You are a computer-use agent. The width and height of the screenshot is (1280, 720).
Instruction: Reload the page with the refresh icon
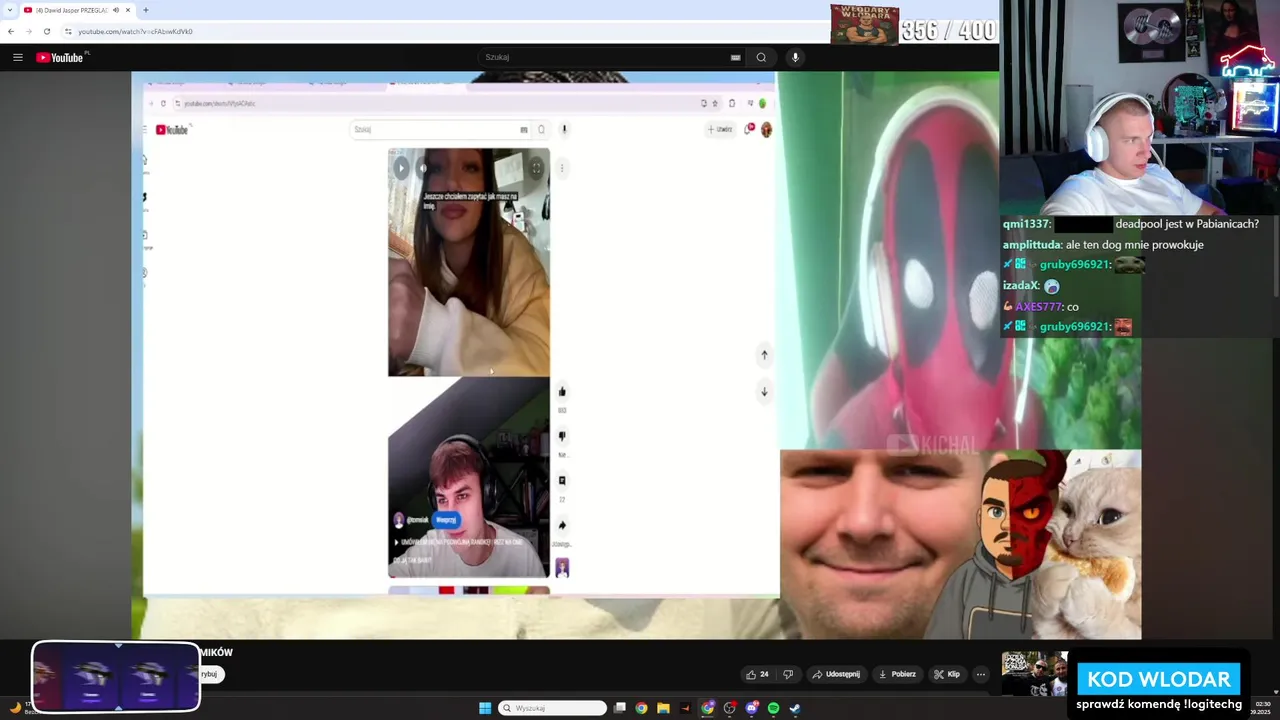[46, 31]
